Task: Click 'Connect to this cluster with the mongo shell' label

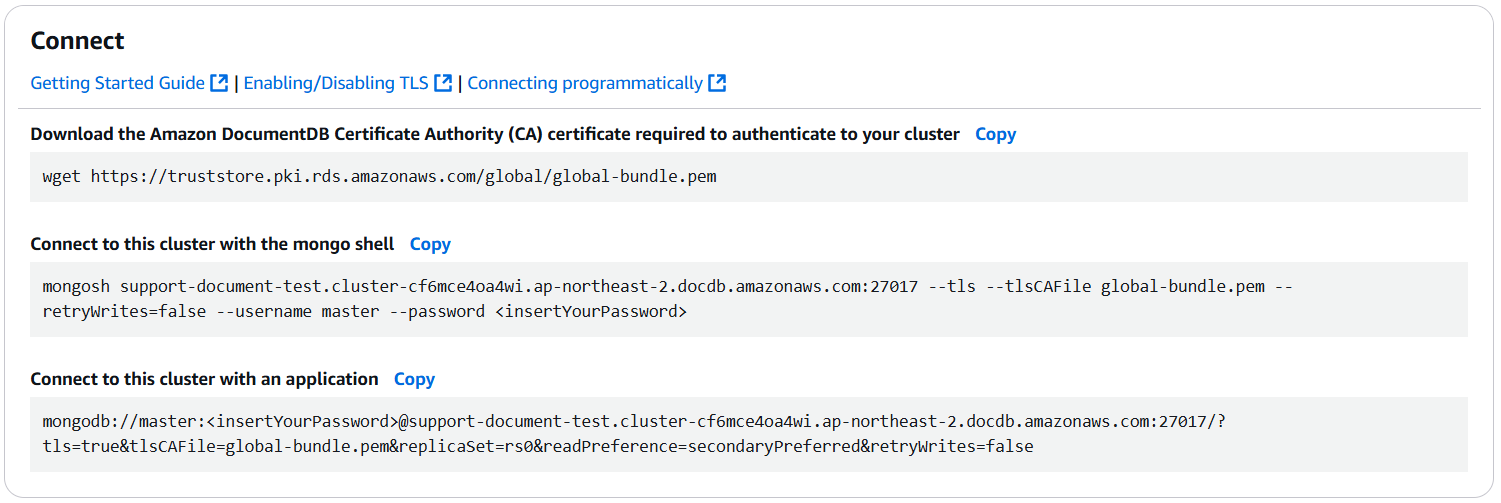Action: click(213, 244)
